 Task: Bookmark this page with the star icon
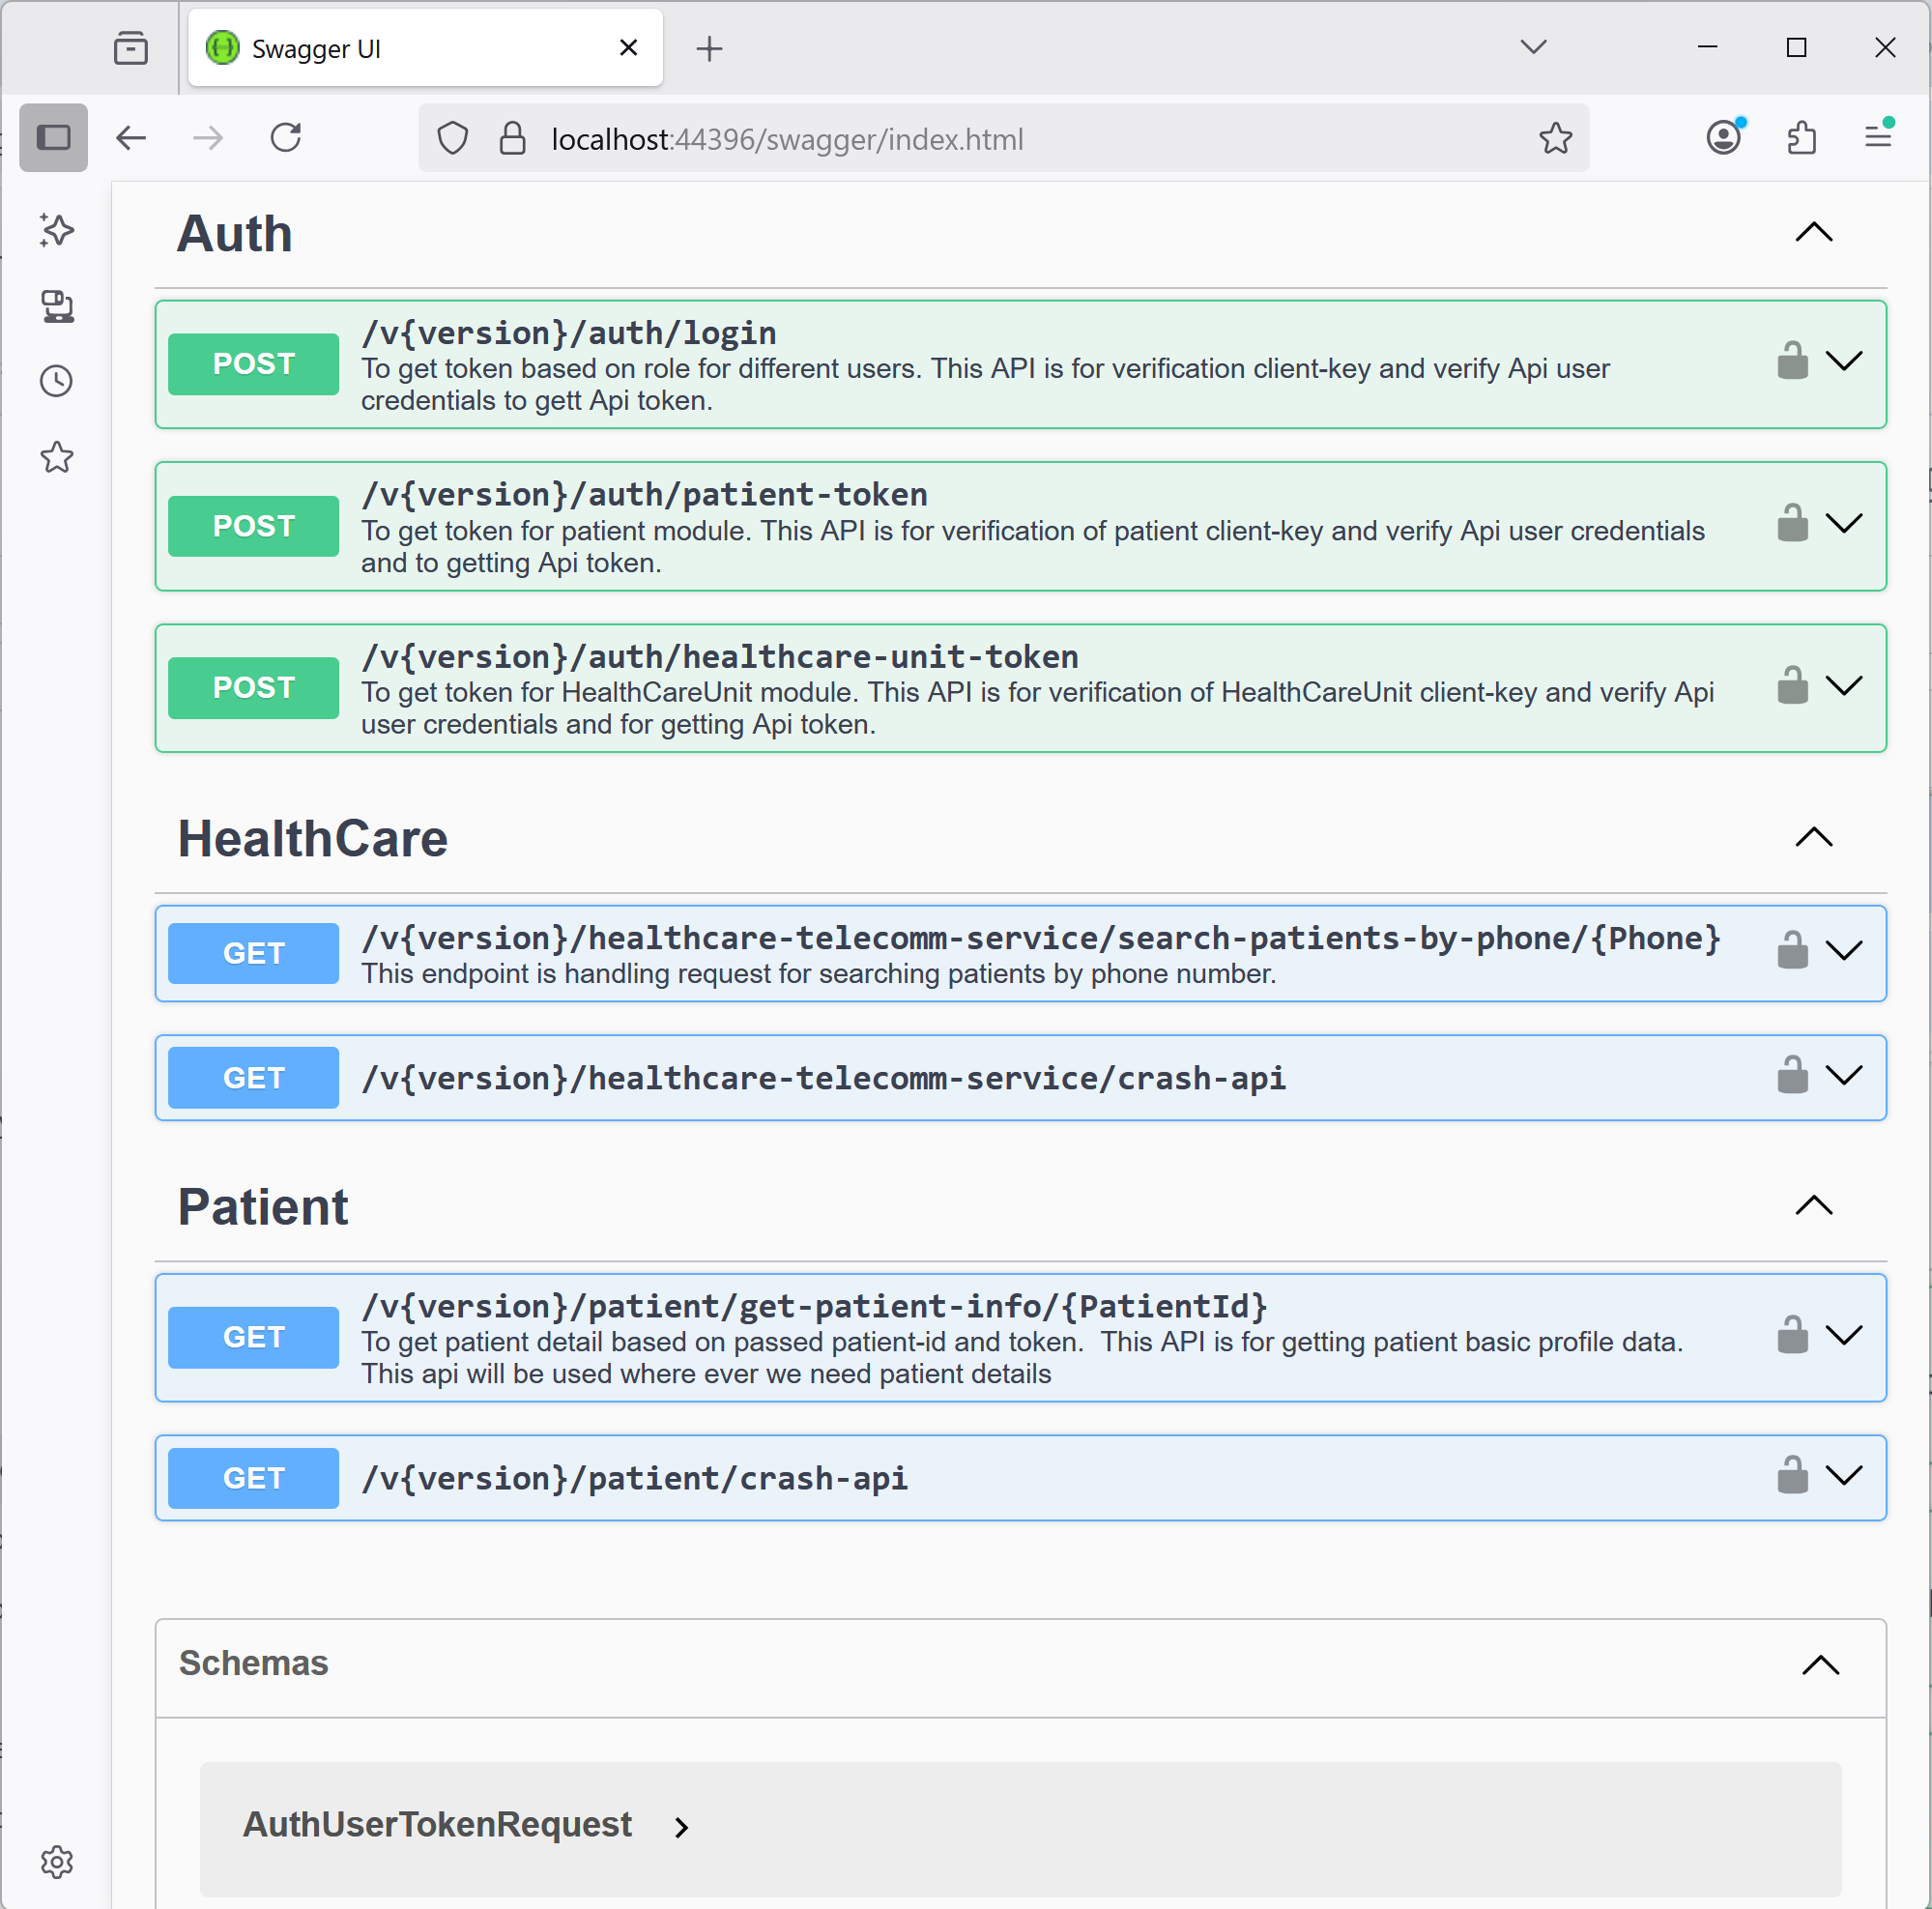tap(1555, 138)
